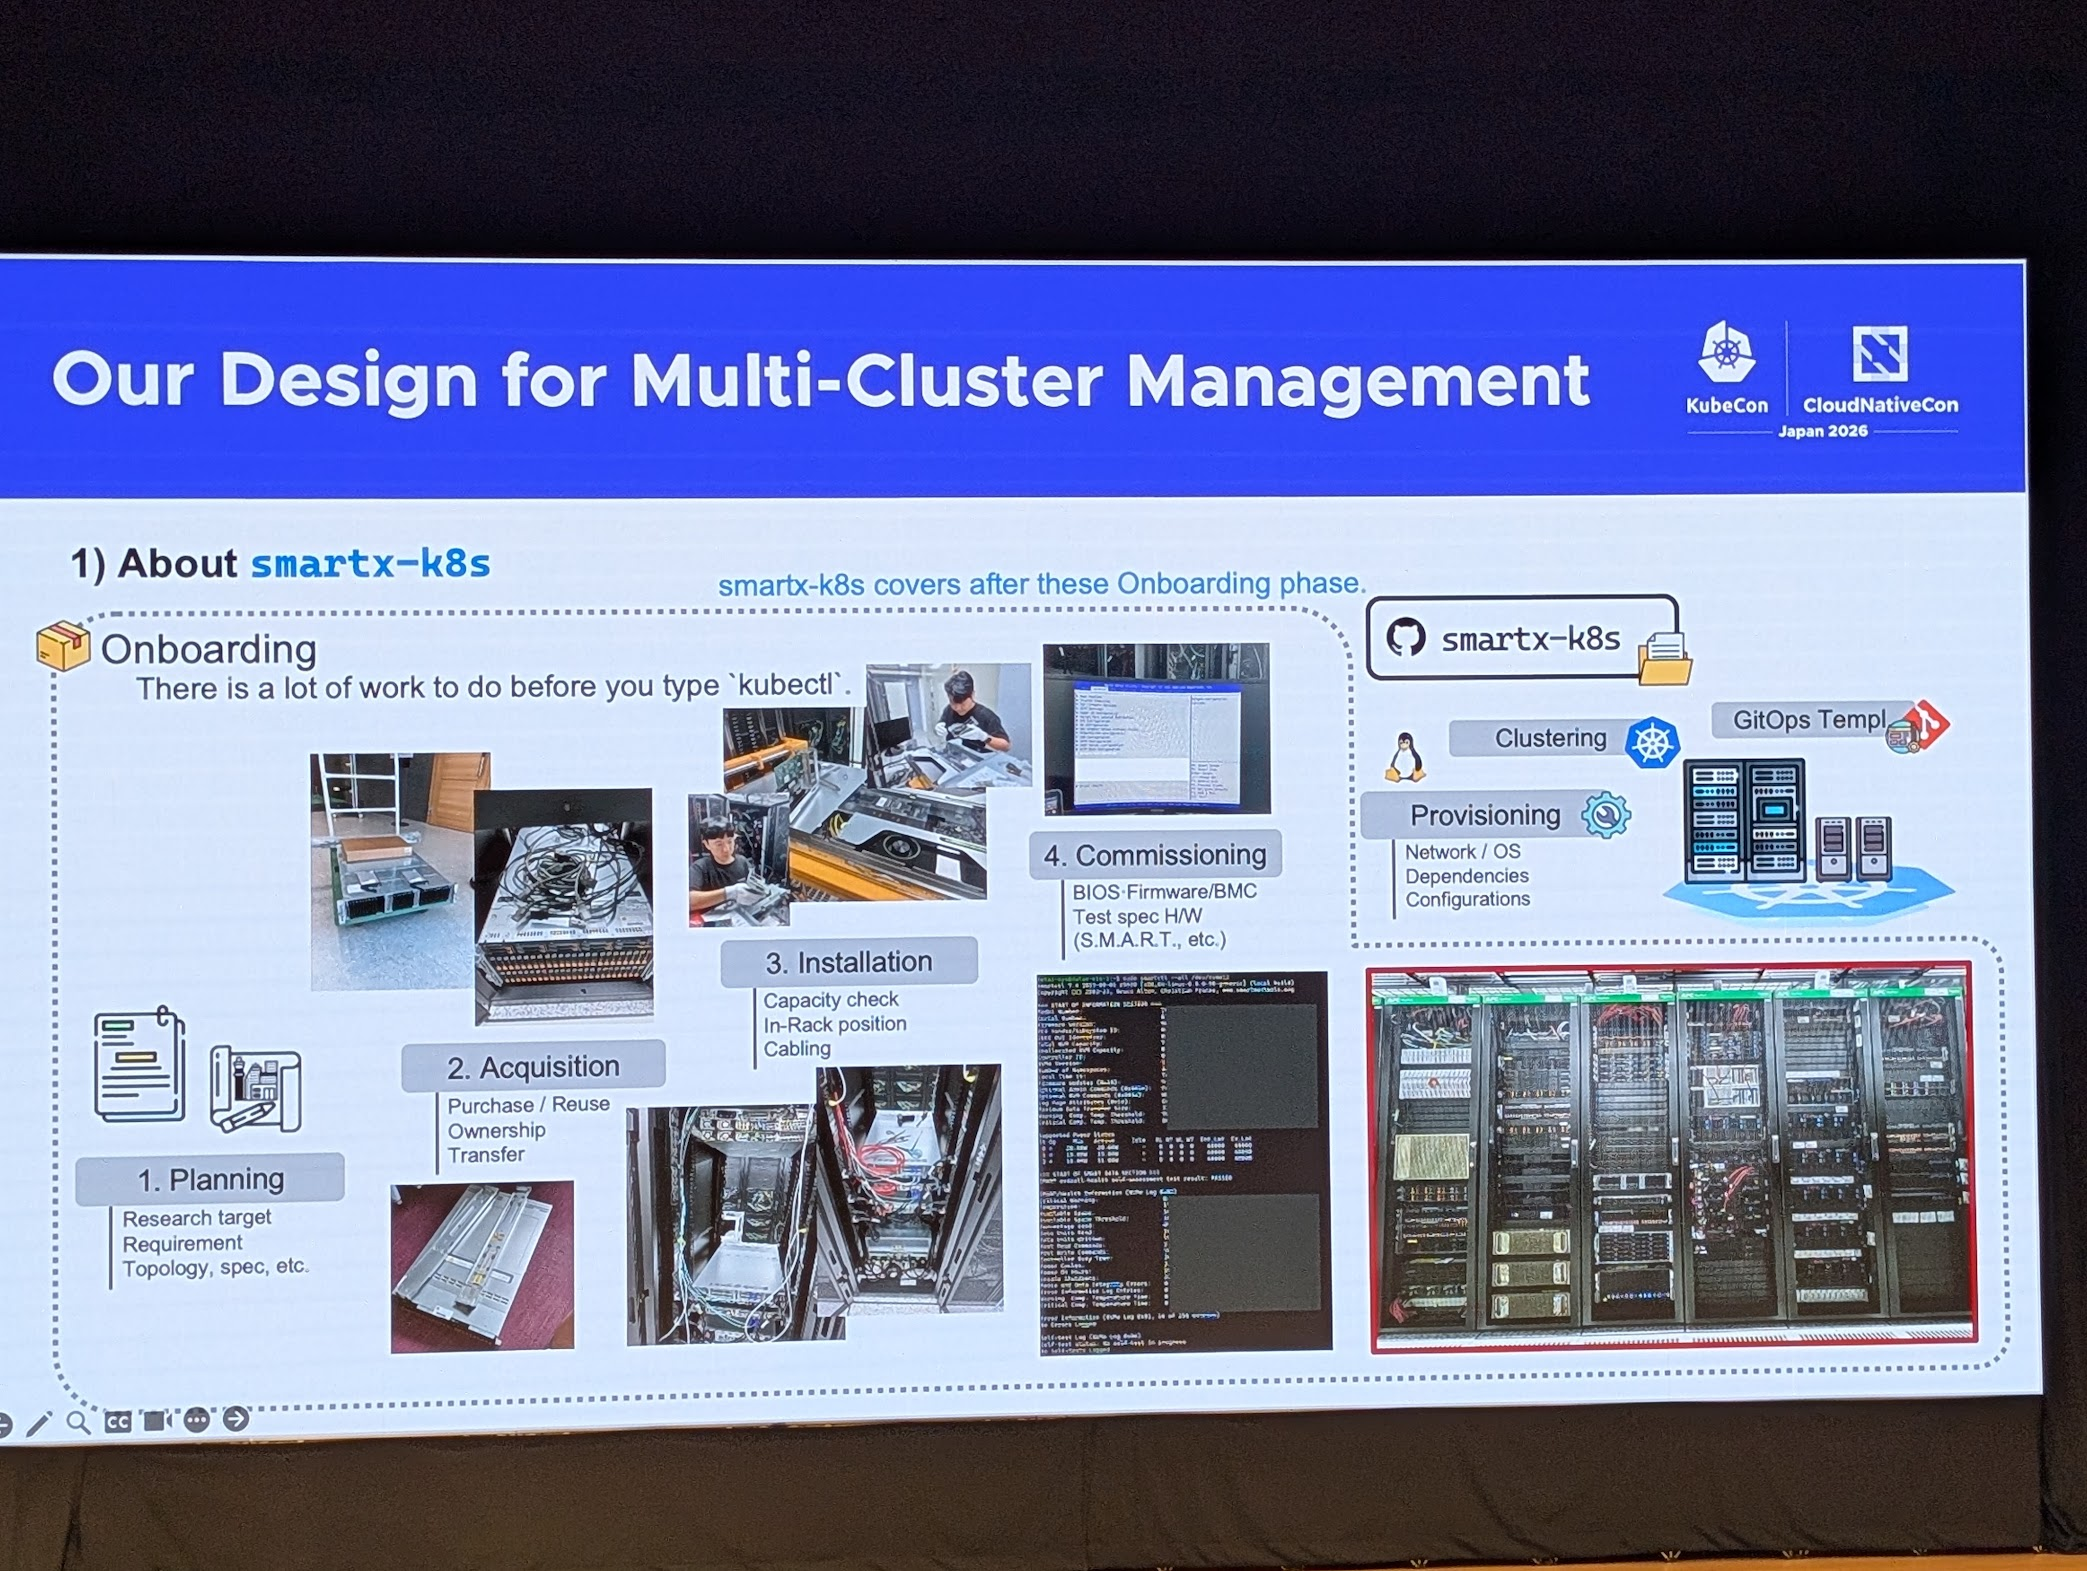Select the '3. Installation' step label
The height and width of the screenshot is (1571, 2087).
(x=849, y=961)
